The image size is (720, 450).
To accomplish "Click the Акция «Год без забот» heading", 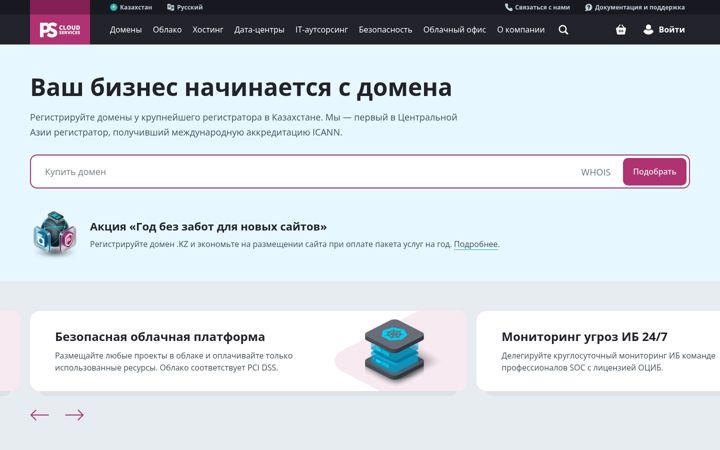I will click(208, 226).
